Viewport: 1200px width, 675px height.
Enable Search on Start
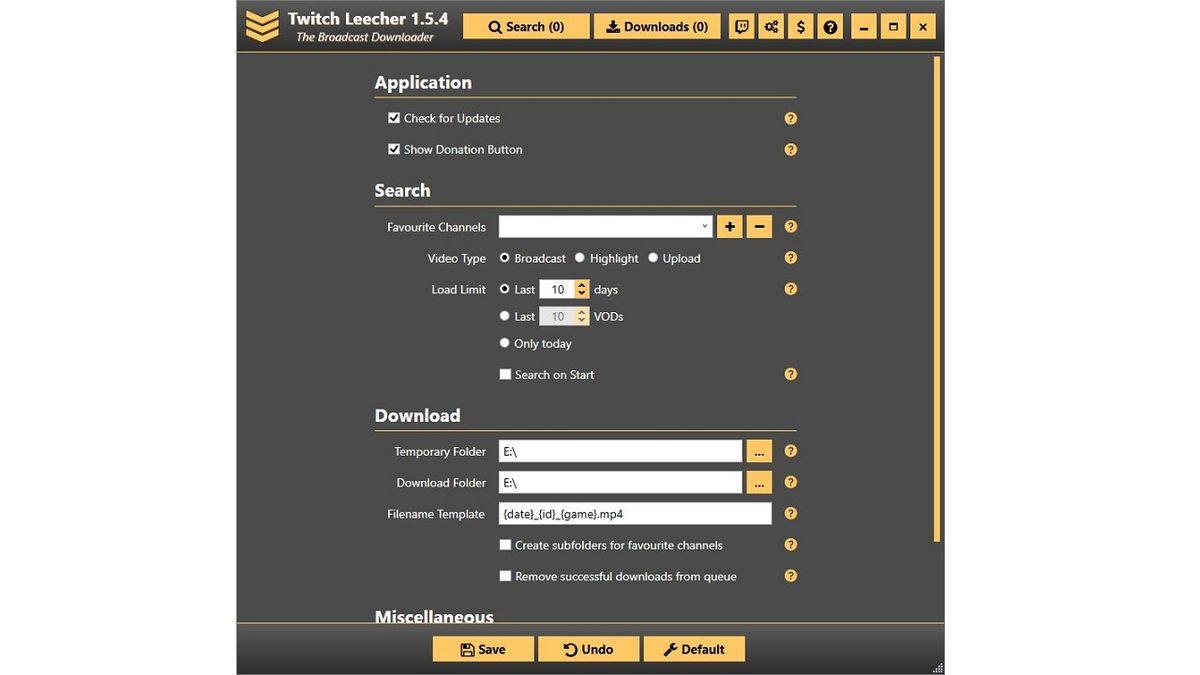[505, 374]
